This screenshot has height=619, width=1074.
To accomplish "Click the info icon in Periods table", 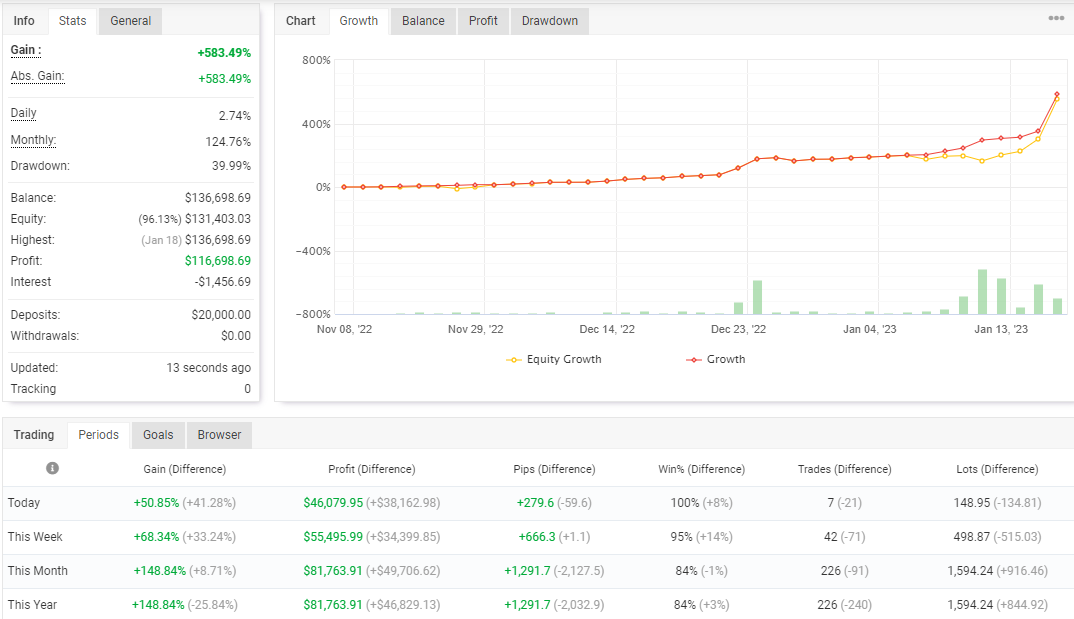I will click(52, 468).
